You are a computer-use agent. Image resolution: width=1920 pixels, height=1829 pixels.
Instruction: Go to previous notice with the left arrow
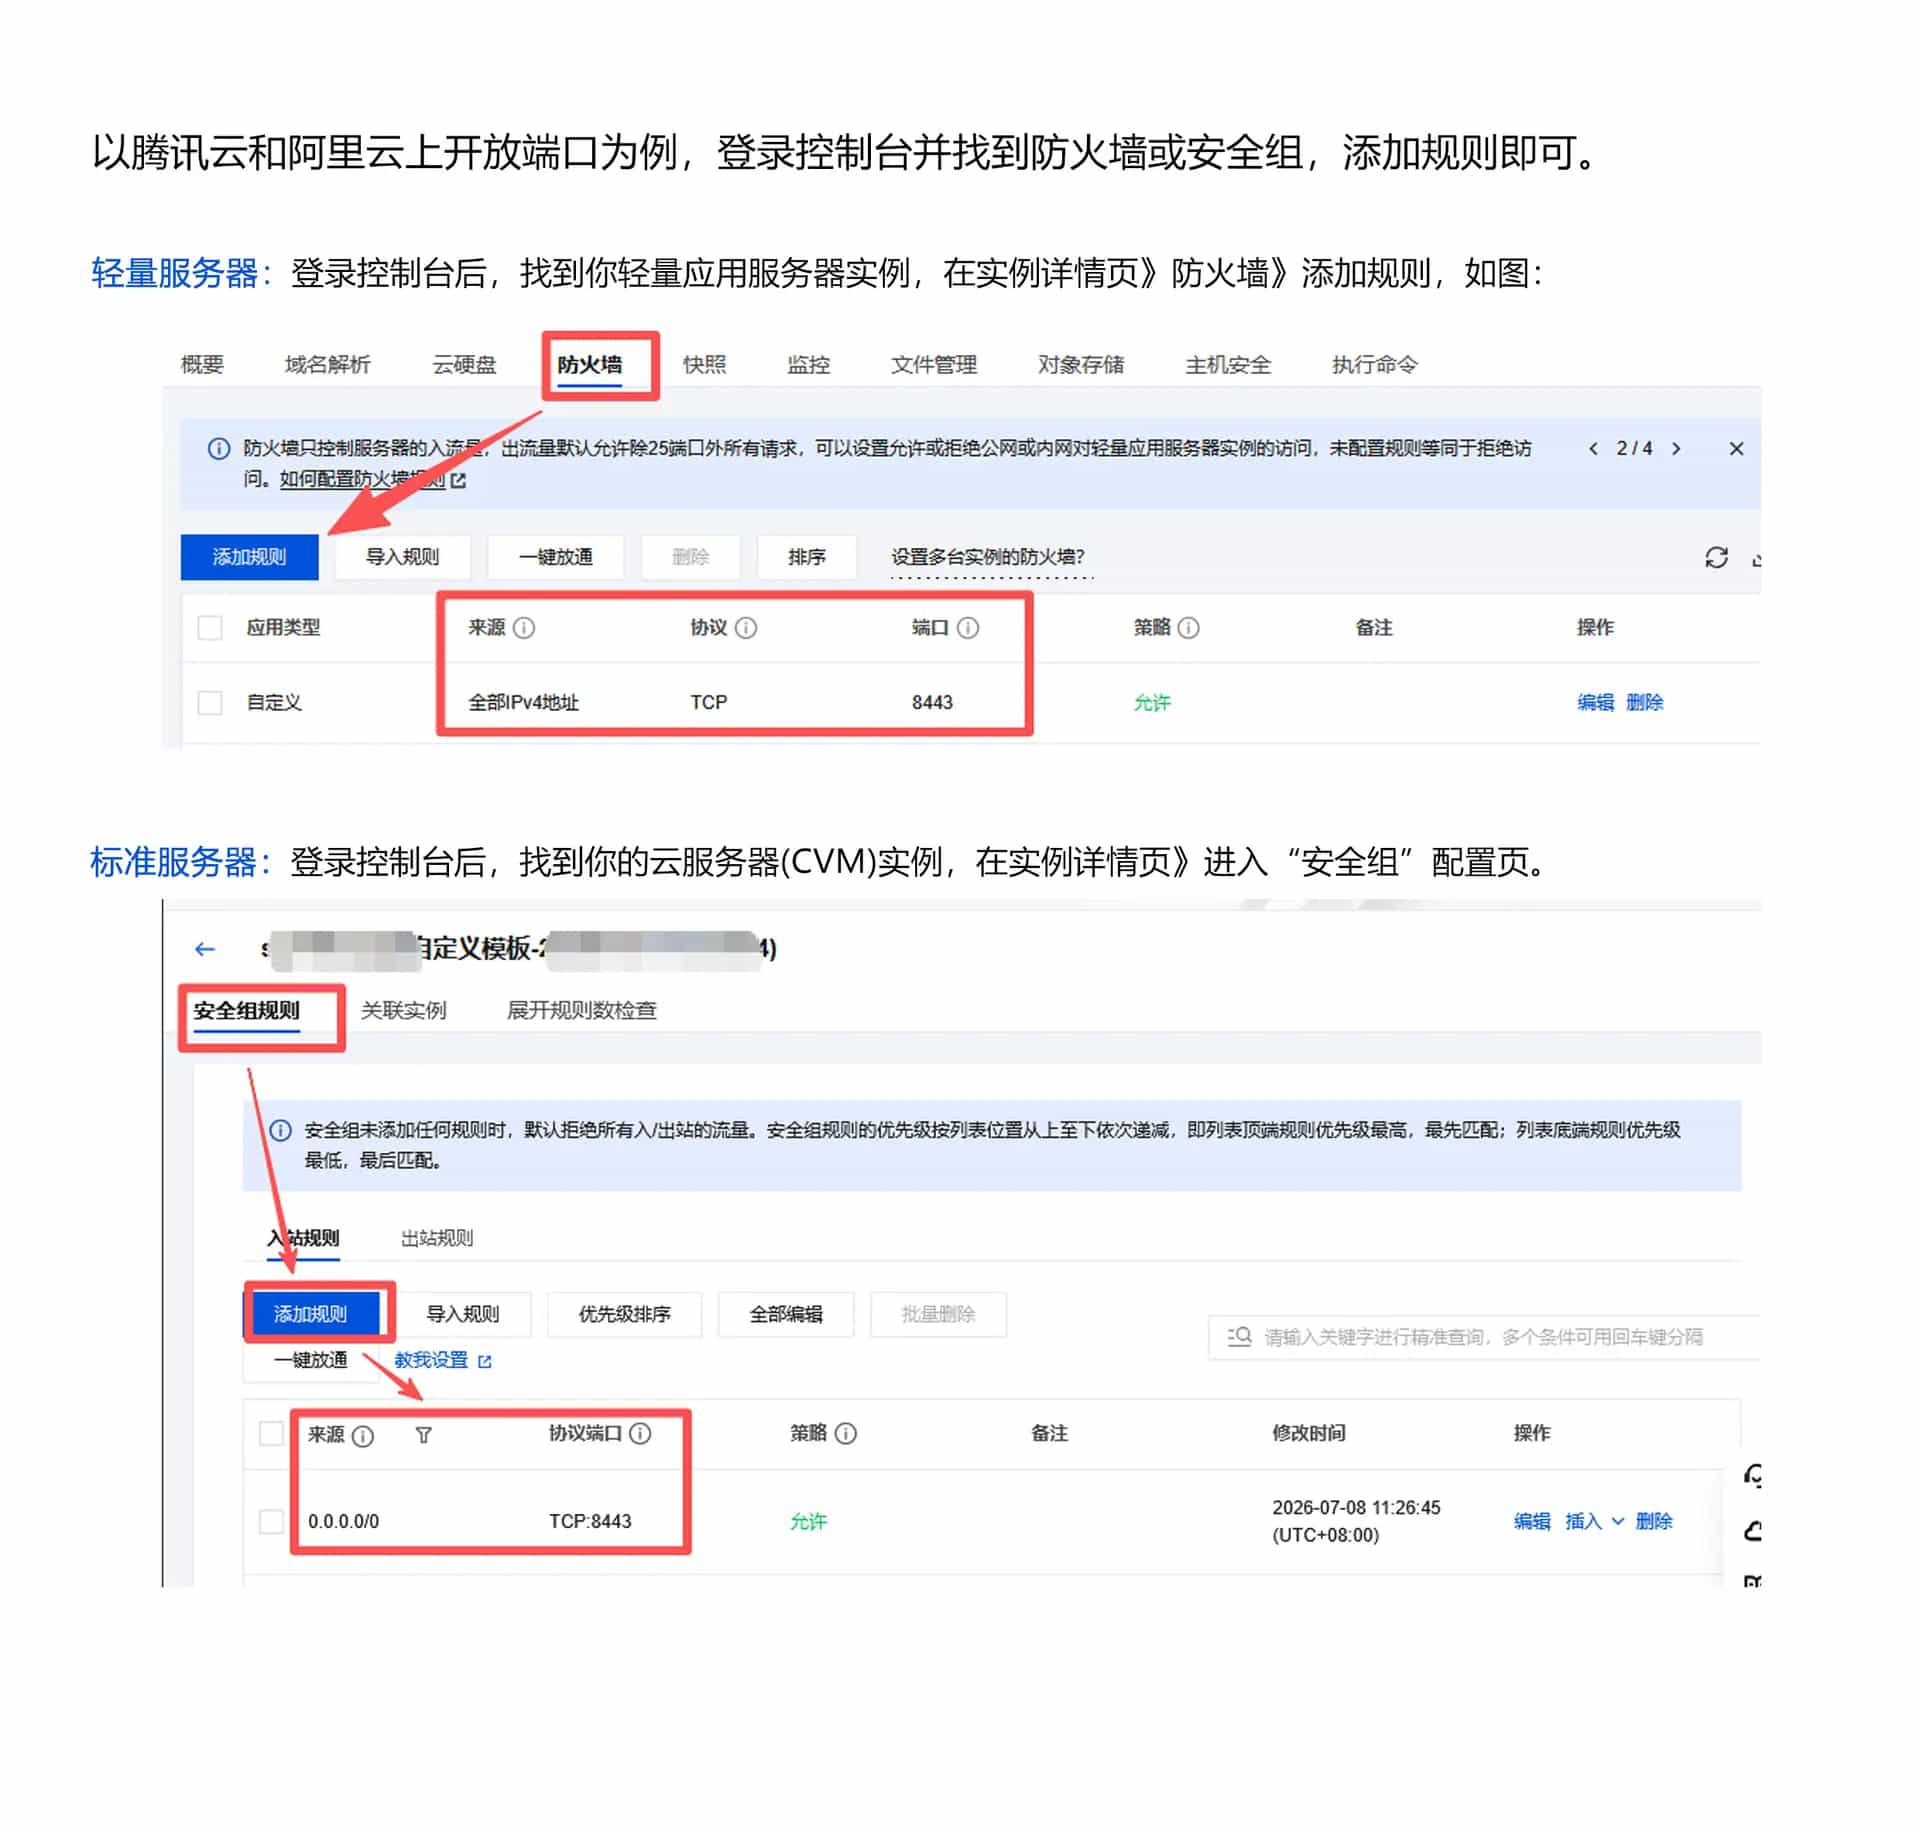[1593, 448]
